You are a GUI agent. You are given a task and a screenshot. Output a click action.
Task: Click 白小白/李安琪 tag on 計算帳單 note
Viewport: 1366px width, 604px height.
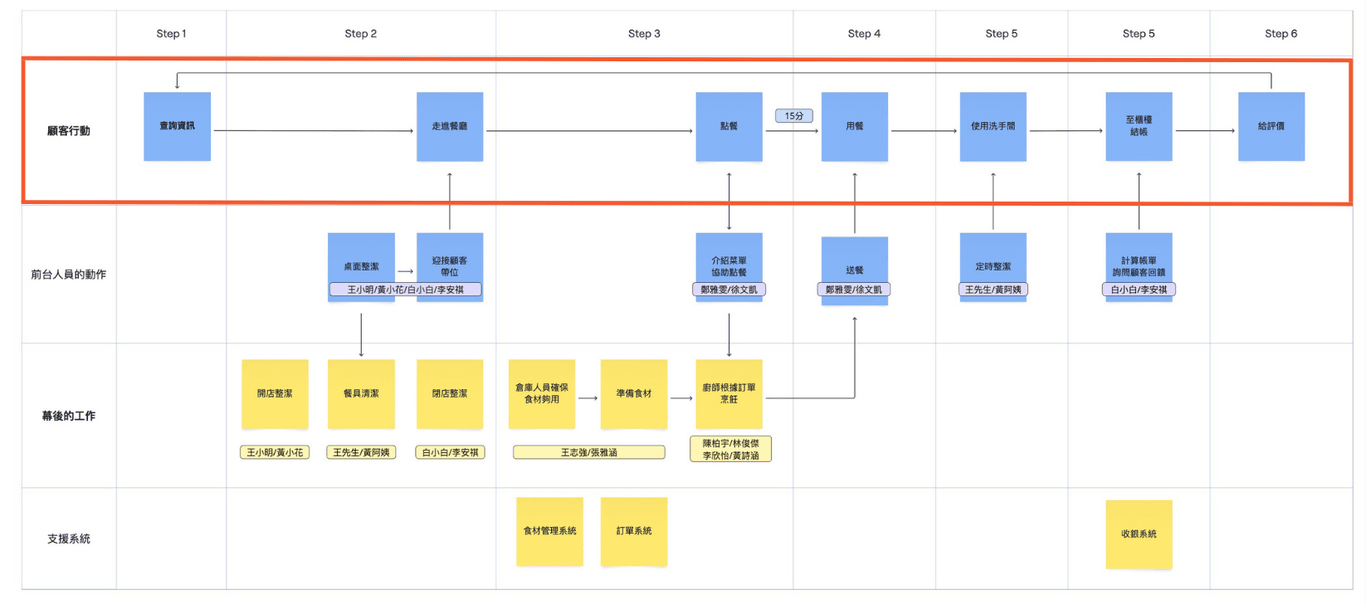1138,289
